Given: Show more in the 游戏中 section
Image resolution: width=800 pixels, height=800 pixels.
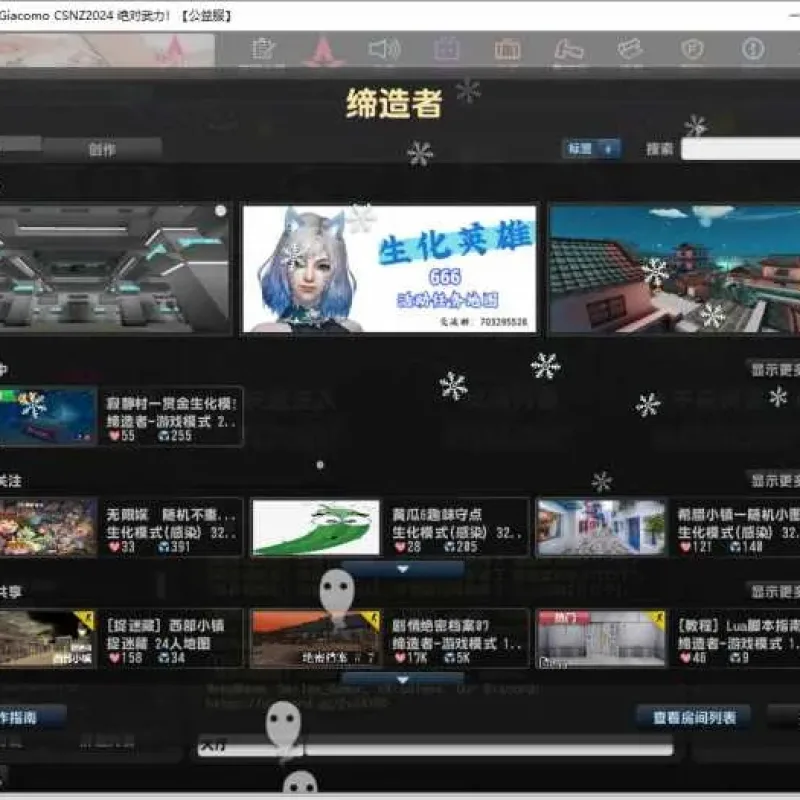Looking at the screenshot, I should tap(774, 369).
